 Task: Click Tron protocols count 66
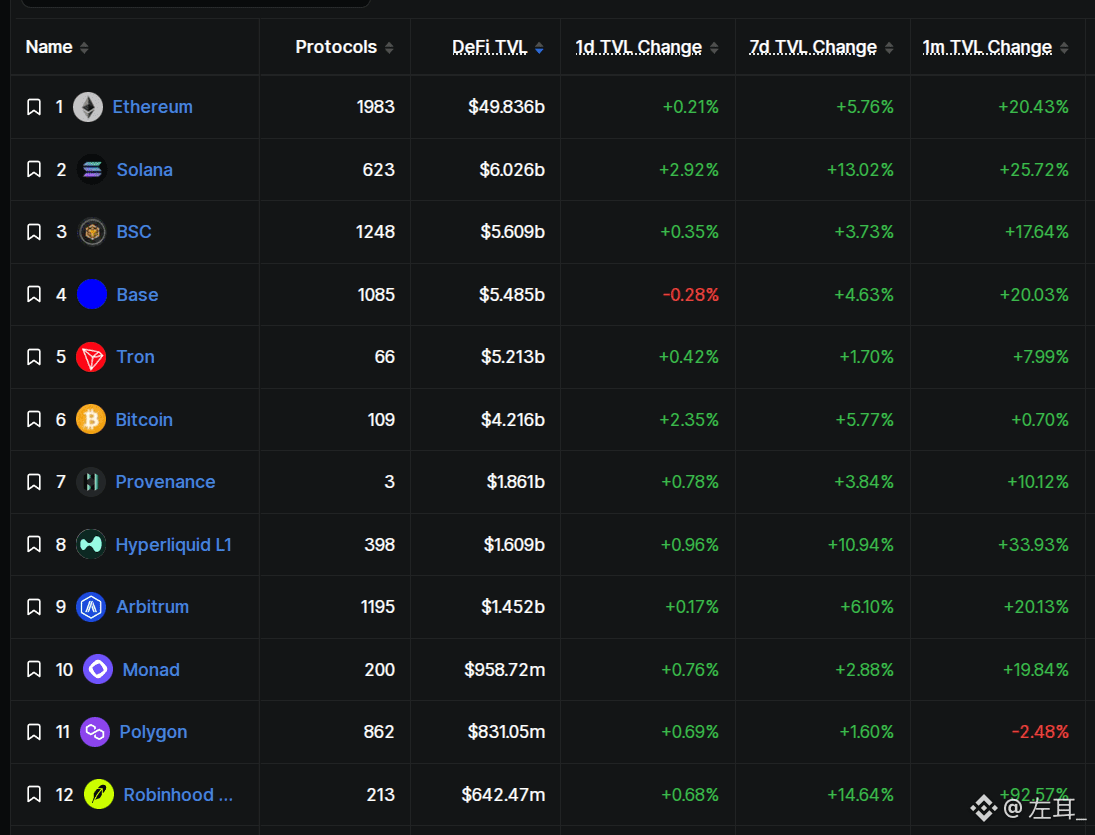point(385,357)
